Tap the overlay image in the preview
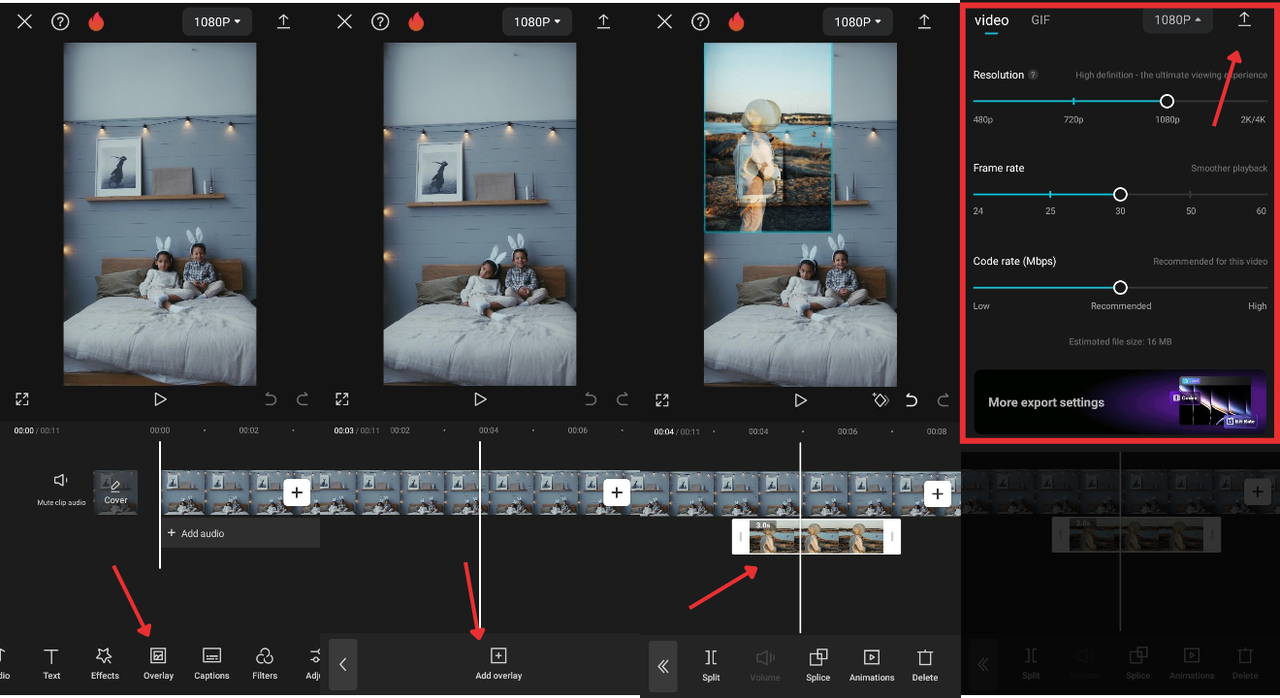The image size is (1280, 698). click(768, 137)
